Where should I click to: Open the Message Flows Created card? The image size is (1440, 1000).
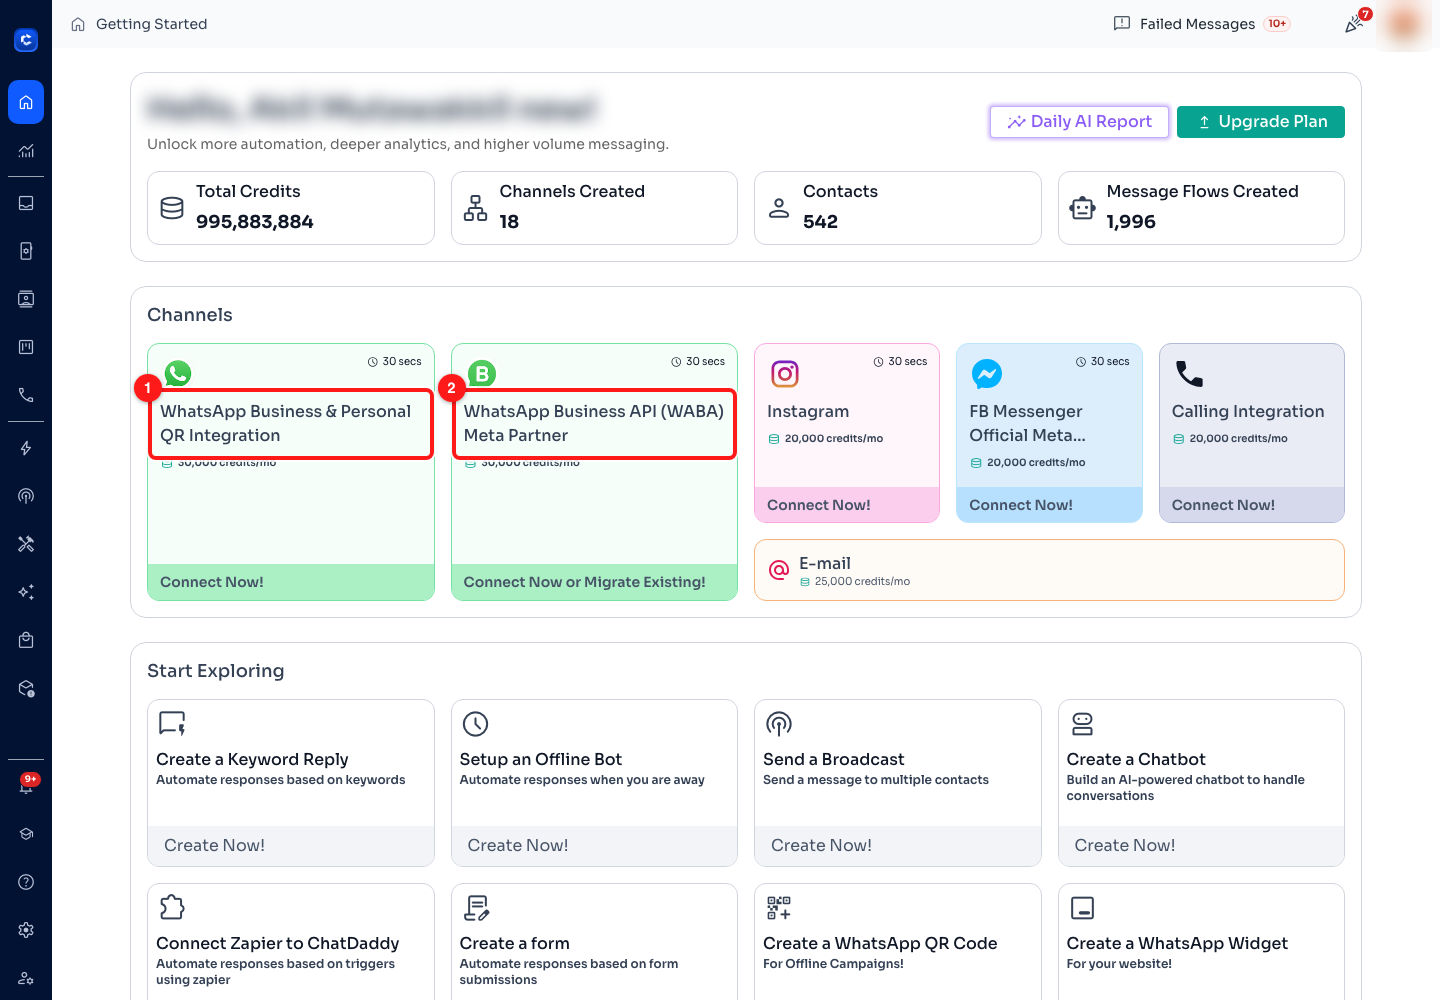(x=1201, y=208)
